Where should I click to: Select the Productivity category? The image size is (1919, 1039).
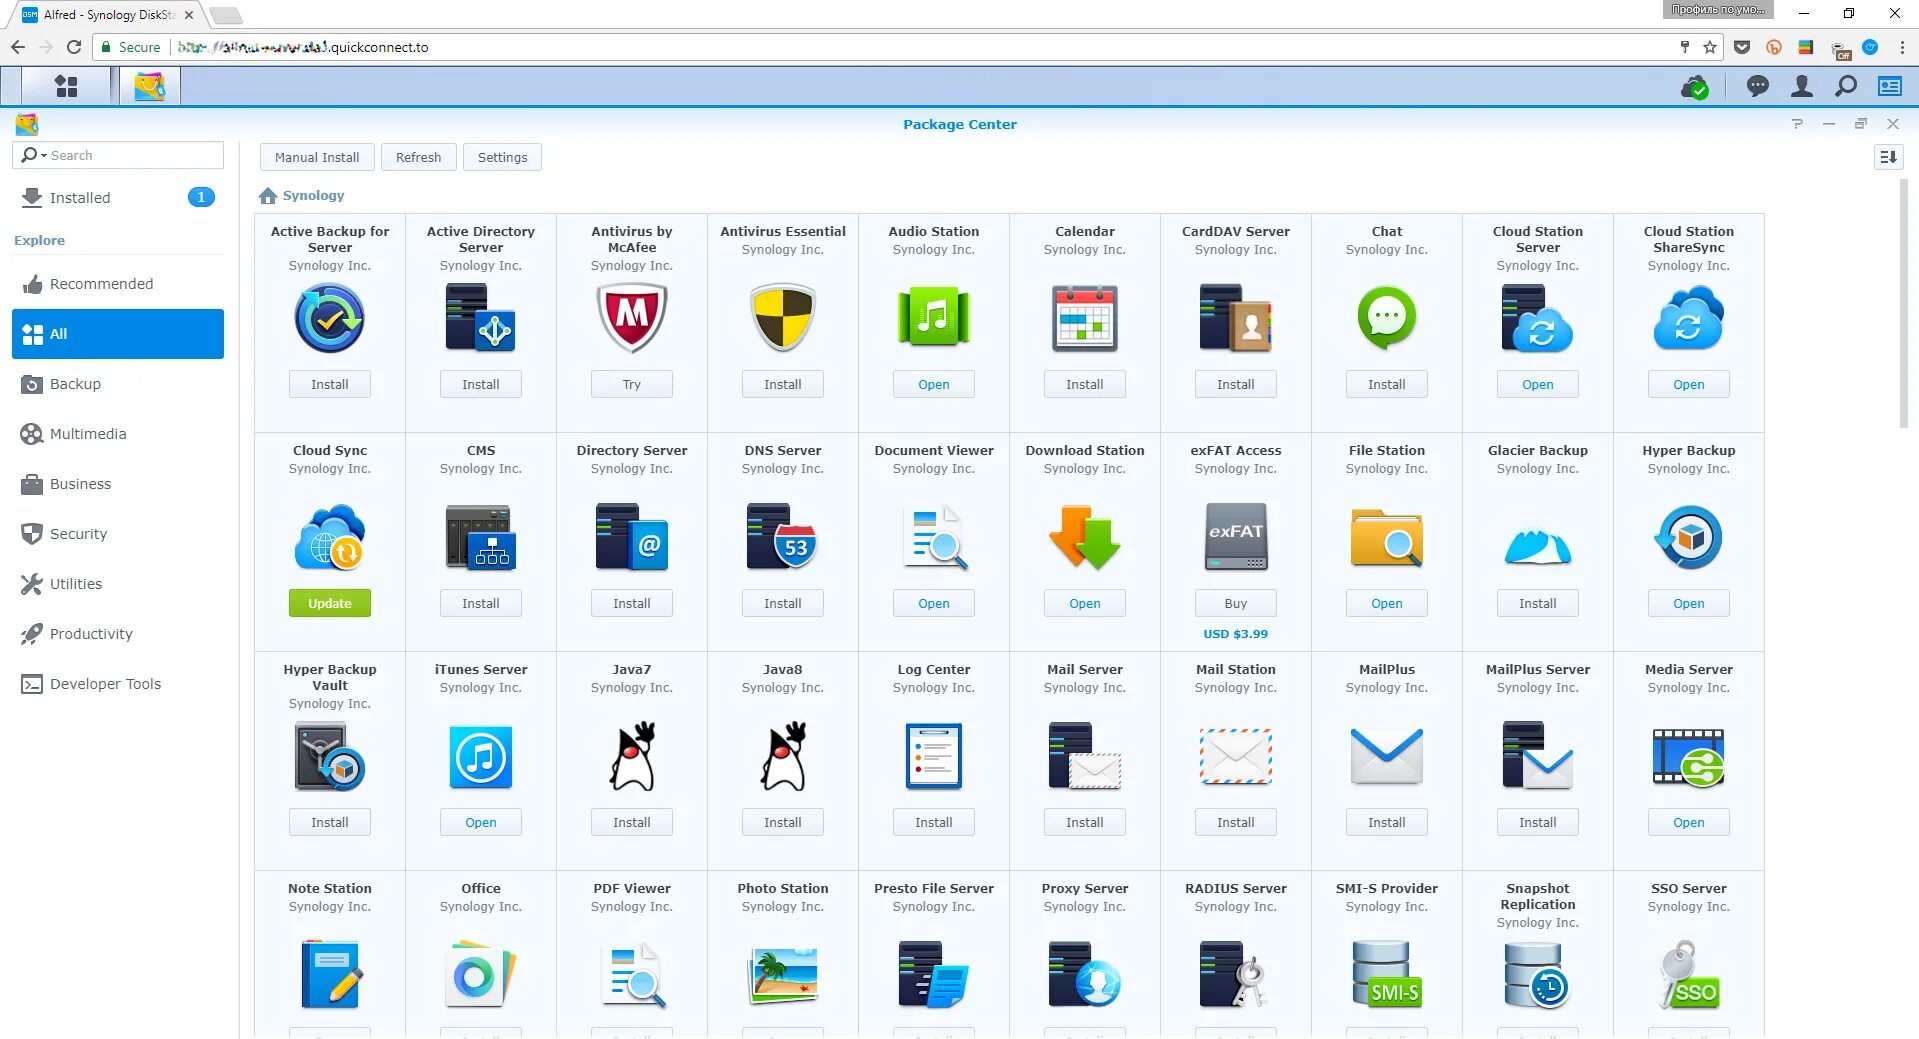(x=118, y=634)
